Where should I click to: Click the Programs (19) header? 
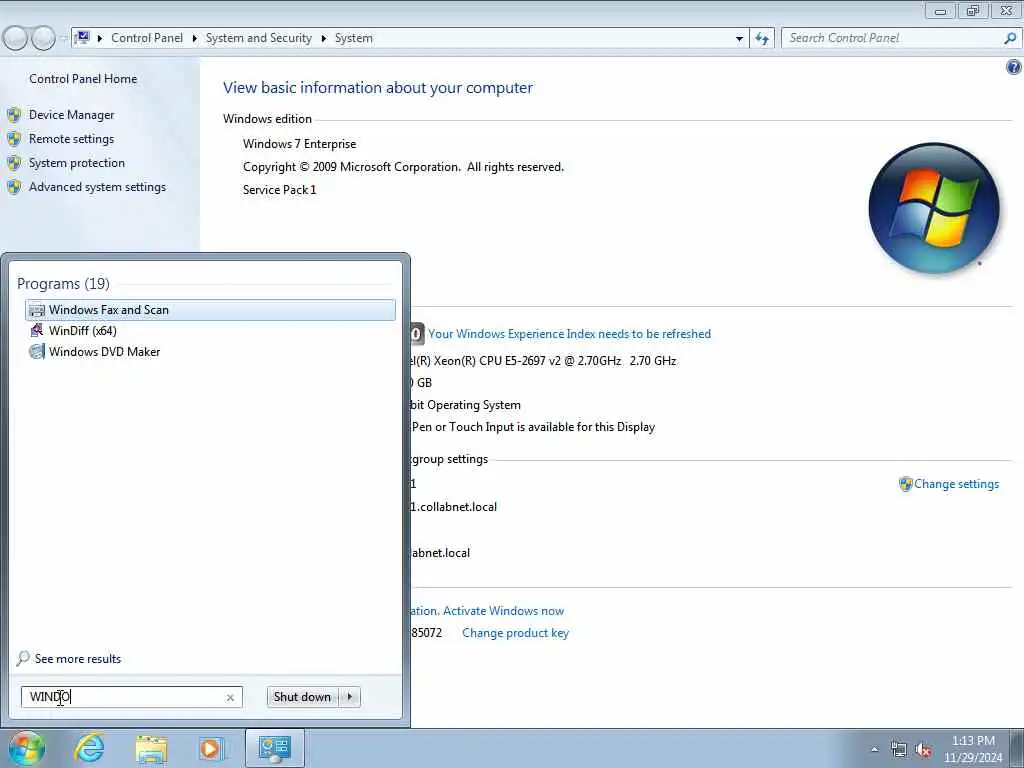63,283
